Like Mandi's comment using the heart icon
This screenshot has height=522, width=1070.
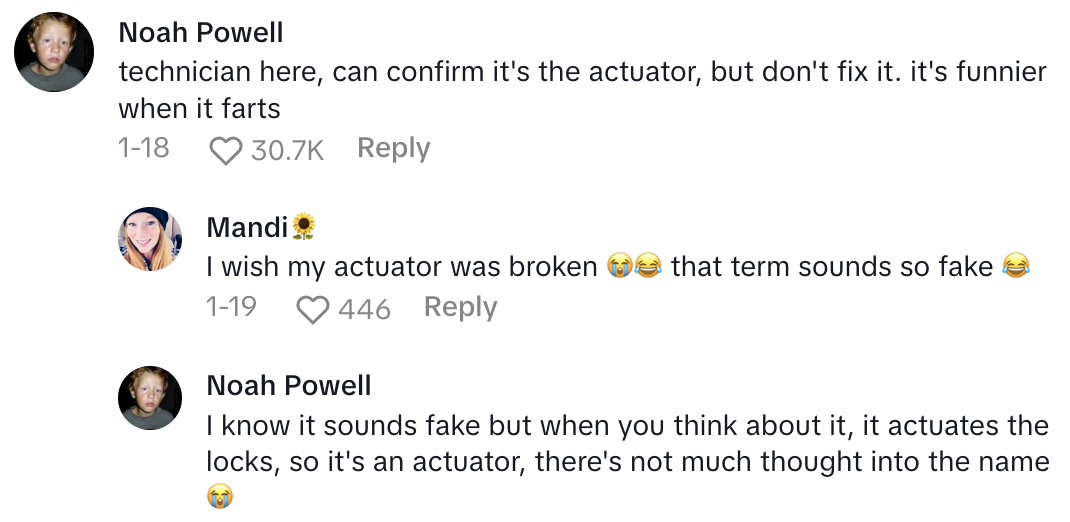[x=313, y=309]
